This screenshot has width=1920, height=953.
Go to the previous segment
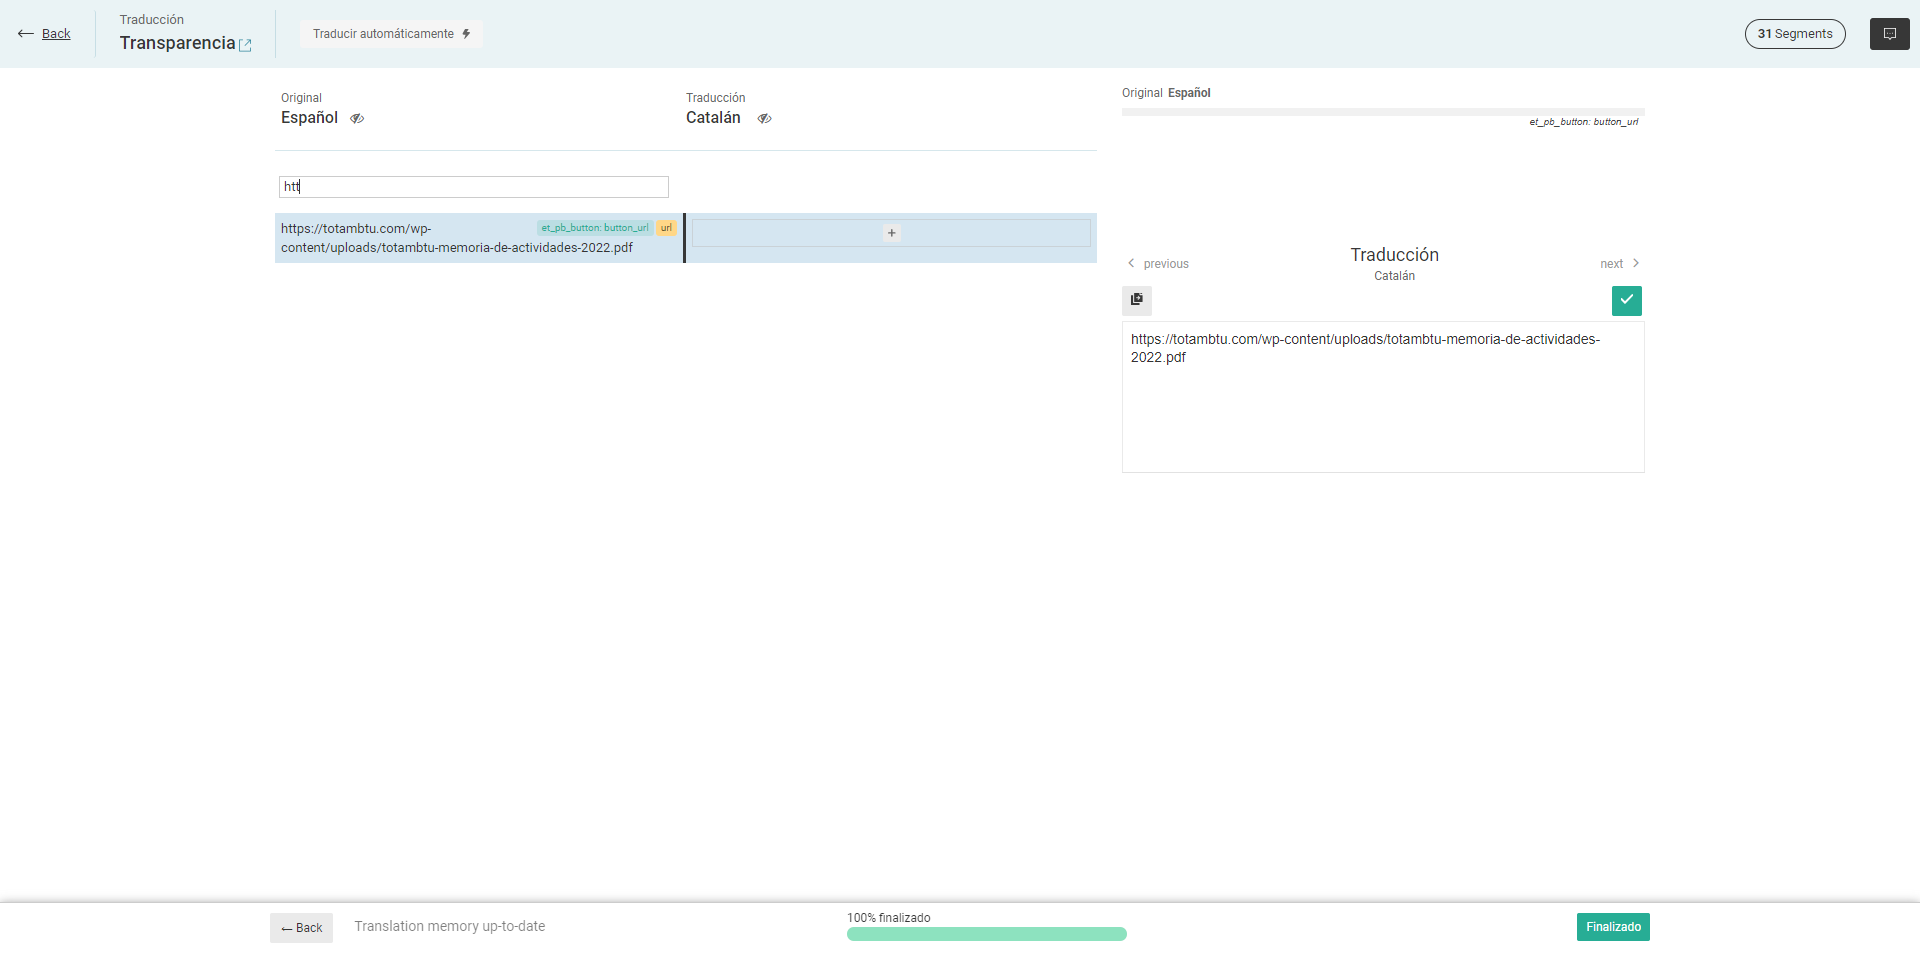pyautogui.click(x=1158, y=264)
